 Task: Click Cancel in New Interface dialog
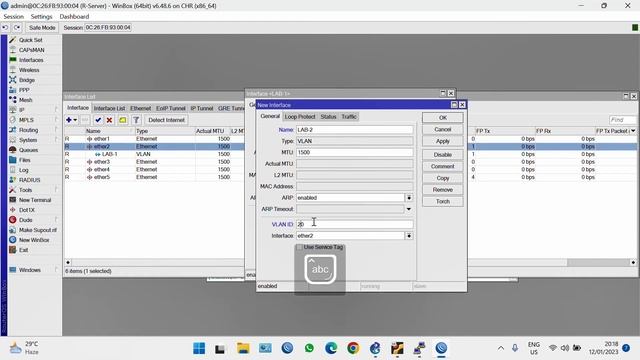(x=443, y=129)
